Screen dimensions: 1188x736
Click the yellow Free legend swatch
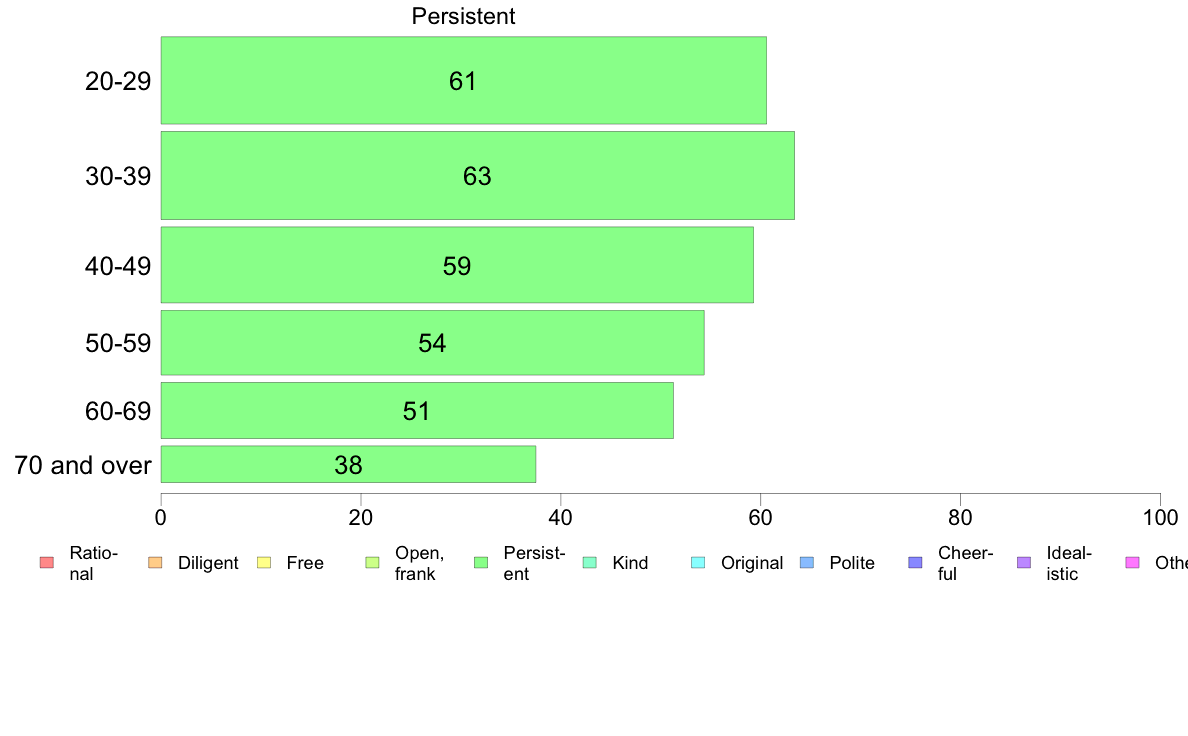click(x=264, y=563)
